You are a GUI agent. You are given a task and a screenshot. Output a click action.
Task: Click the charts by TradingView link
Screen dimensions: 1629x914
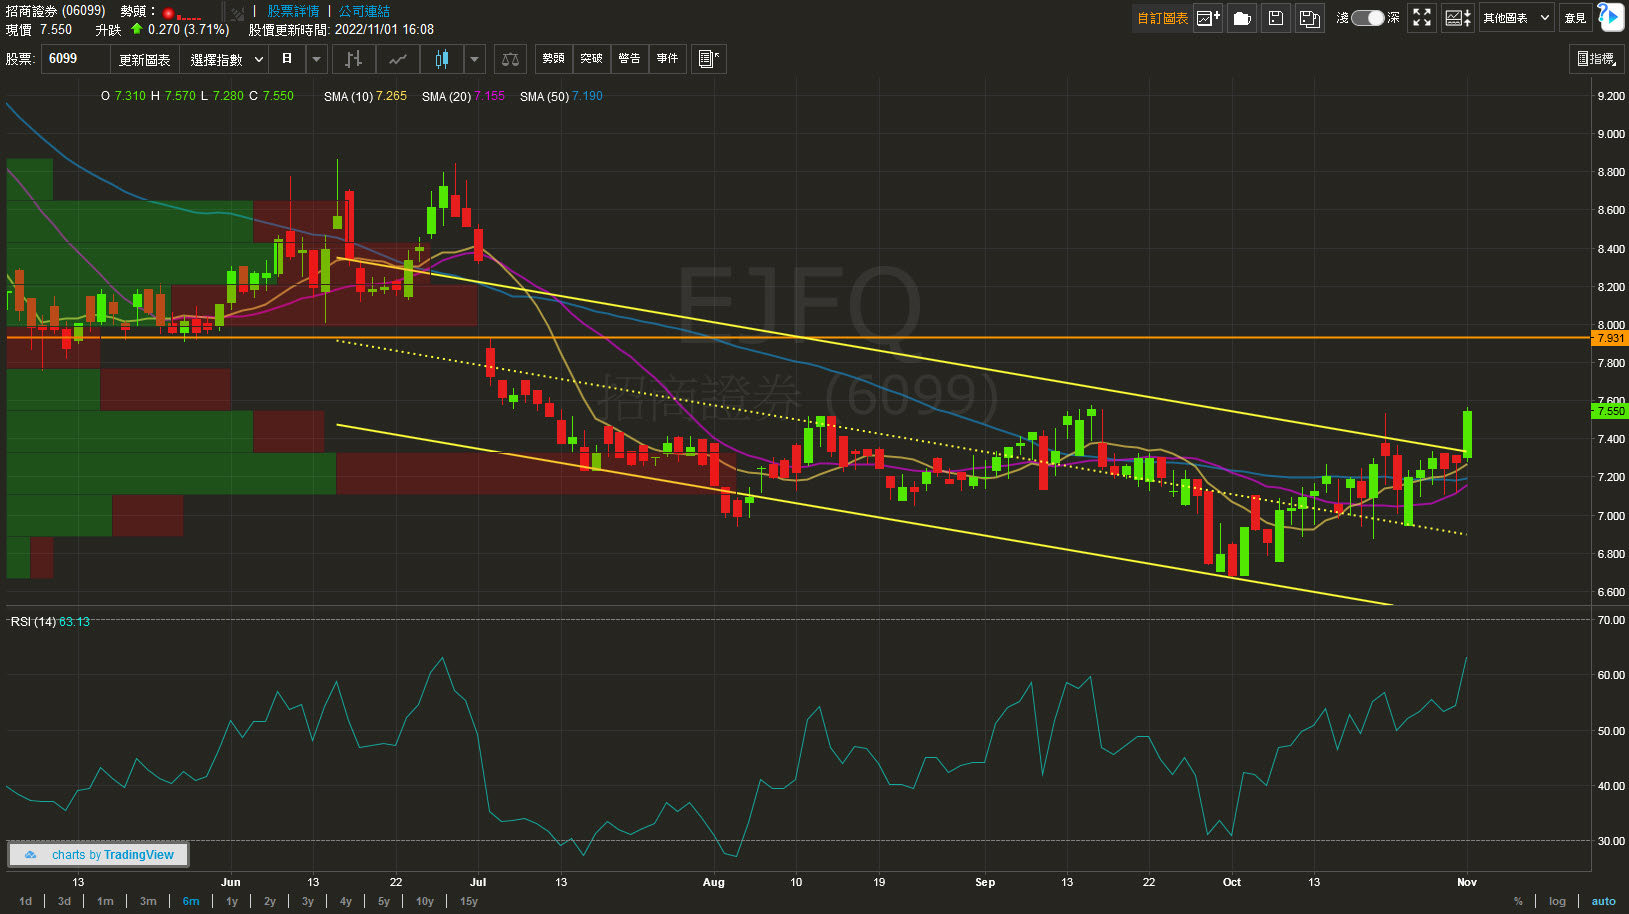pyautogui.click(x=99, y=855)
